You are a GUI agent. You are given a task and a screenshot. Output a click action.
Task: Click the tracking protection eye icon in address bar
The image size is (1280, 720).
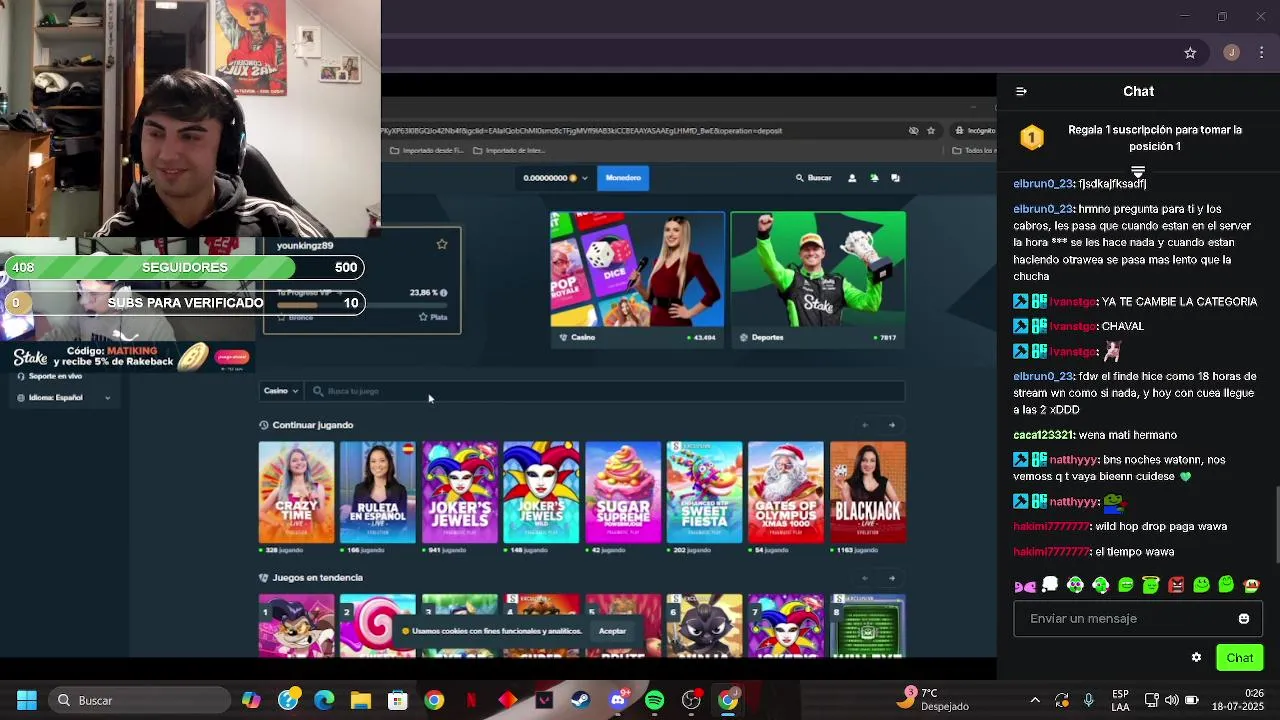tap(913, 131)
